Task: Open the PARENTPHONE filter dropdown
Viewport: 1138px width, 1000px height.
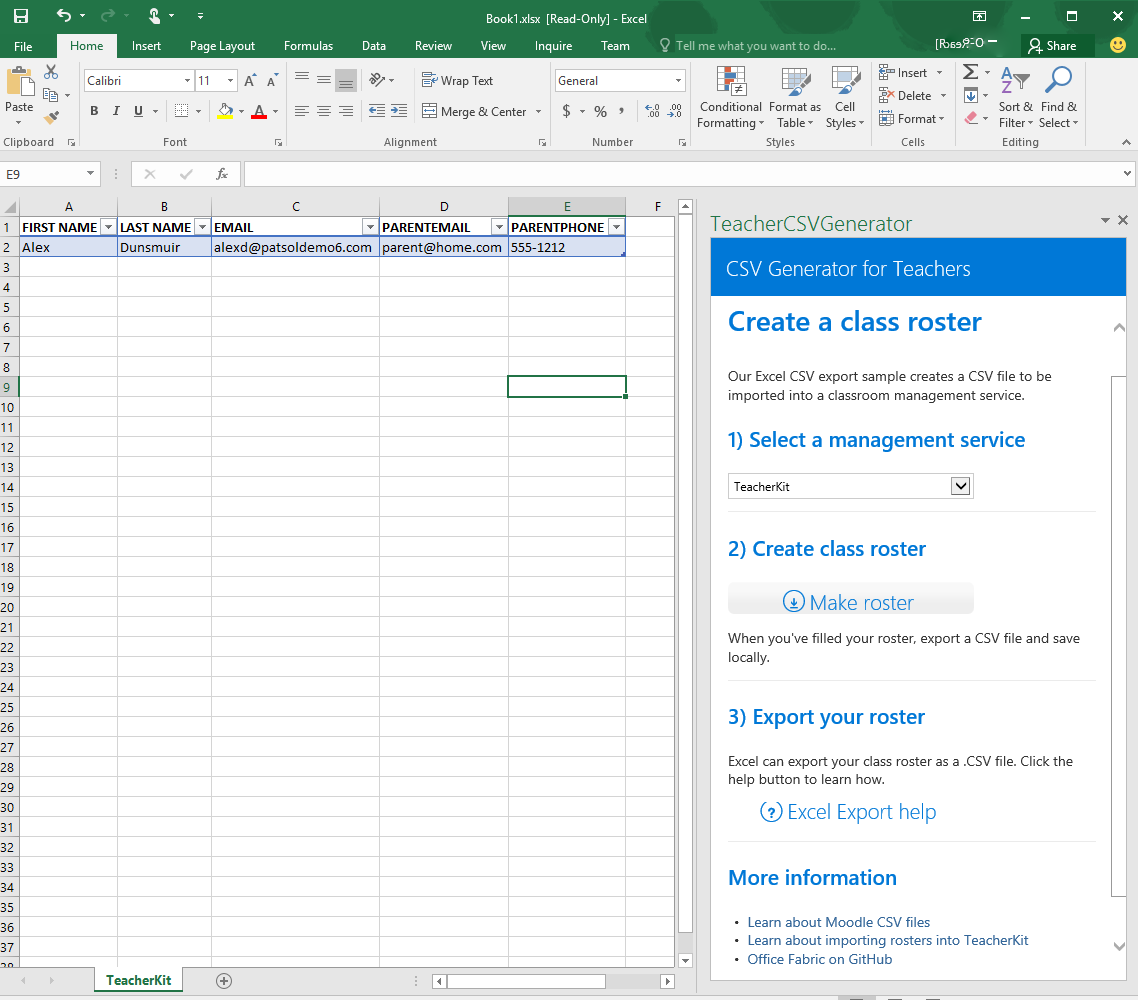Action: point(616,228)
